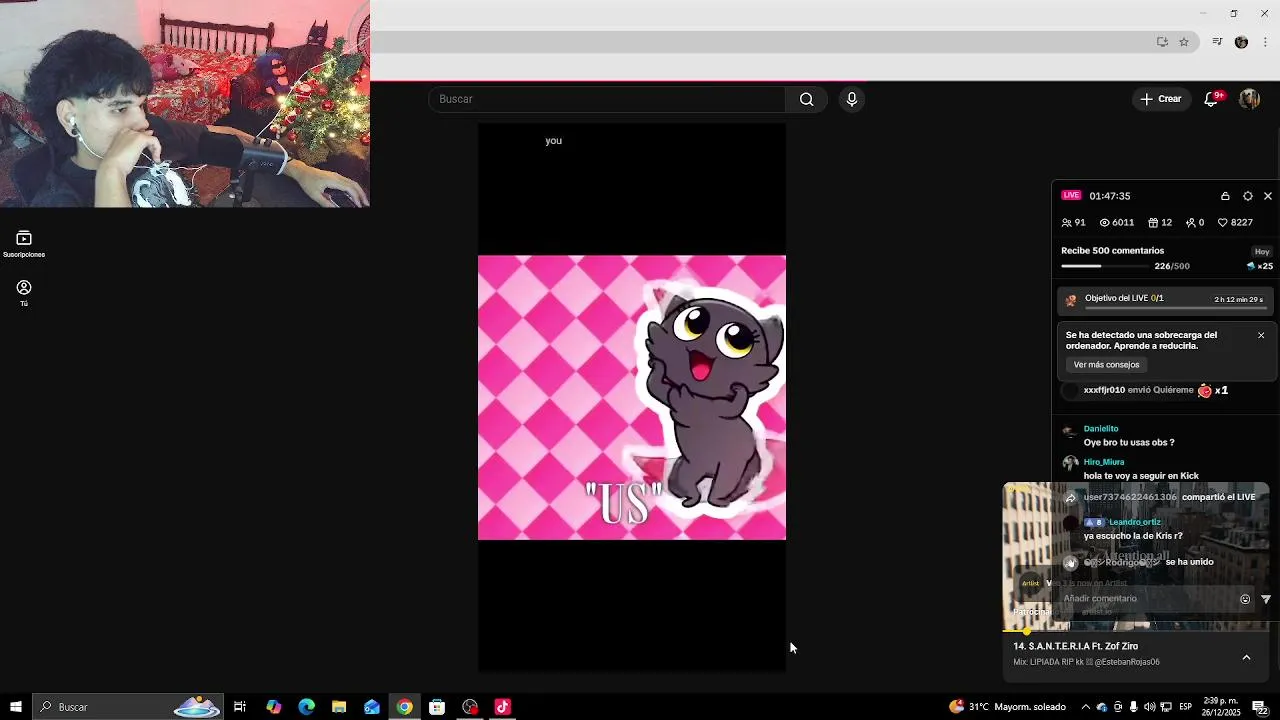This screenshot has height=720, width=1280.
Task: Click the Recibe 500 comentarios label
Action: [1113, 251]
